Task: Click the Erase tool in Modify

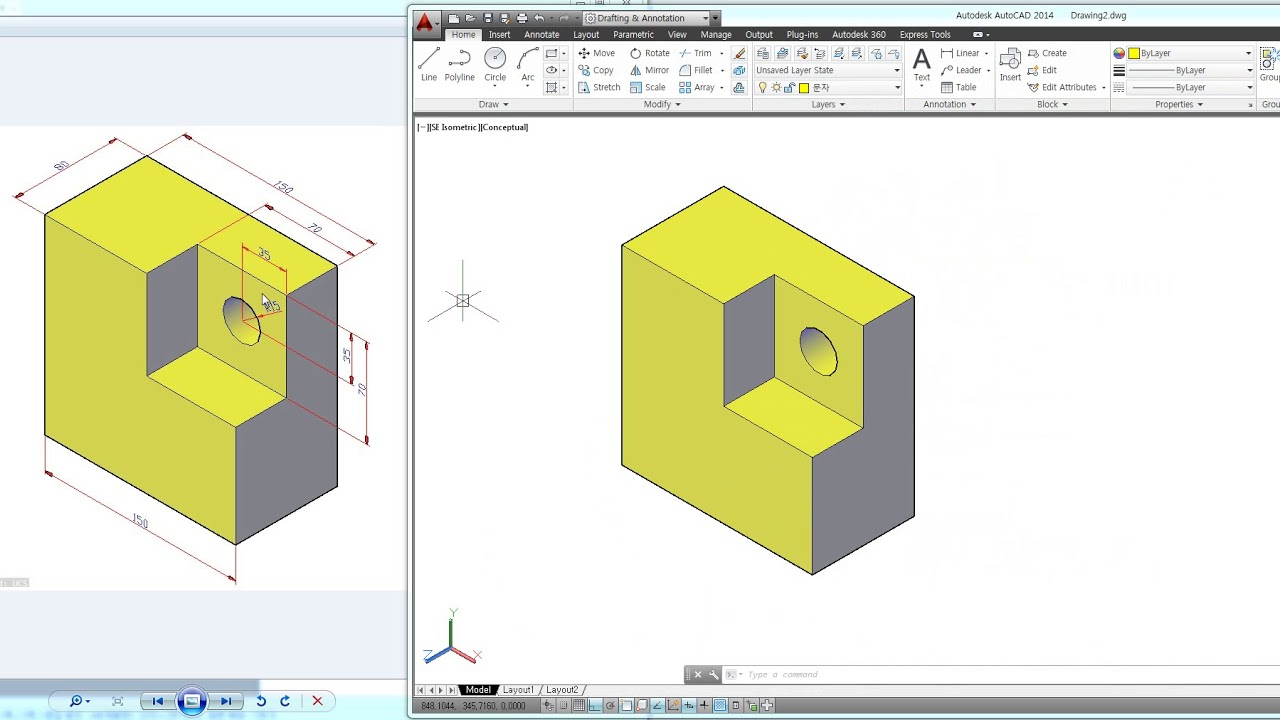Action: pos(739,53)
